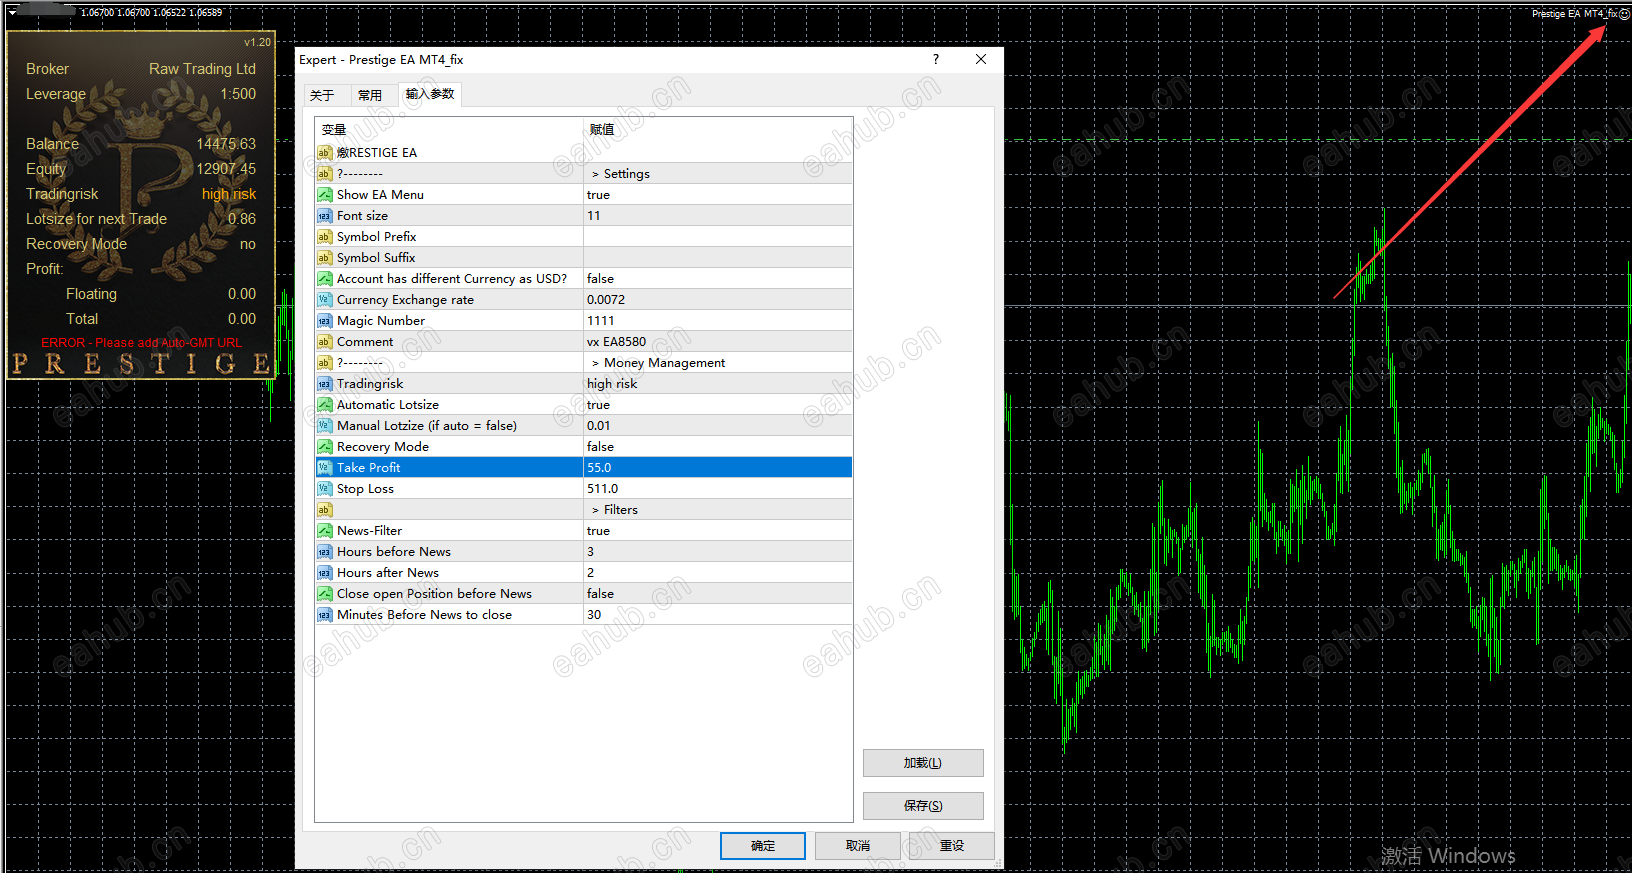Click the EA smiley face icon on the chart
Screen dimensions: 1632x873
[1624, 14]
